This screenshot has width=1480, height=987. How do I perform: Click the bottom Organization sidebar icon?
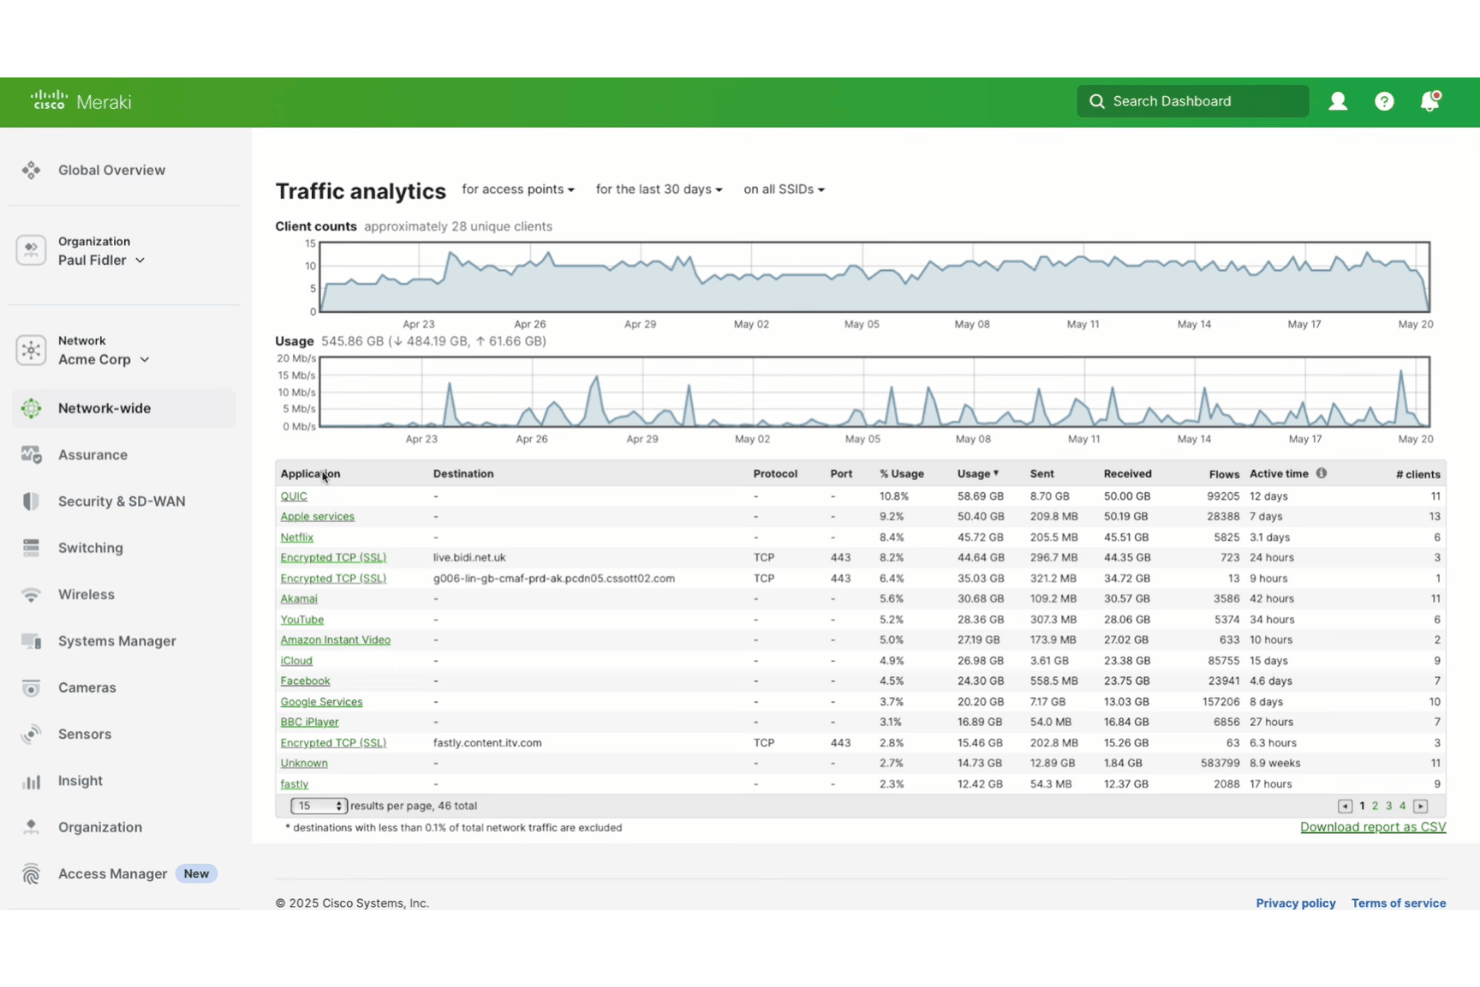coord(31,827)
